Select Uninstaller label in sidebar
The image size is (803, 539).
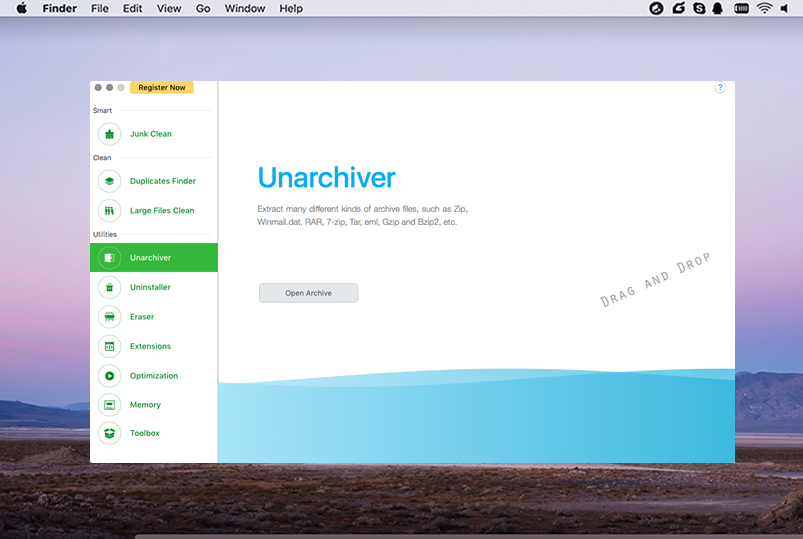point(150,287)
